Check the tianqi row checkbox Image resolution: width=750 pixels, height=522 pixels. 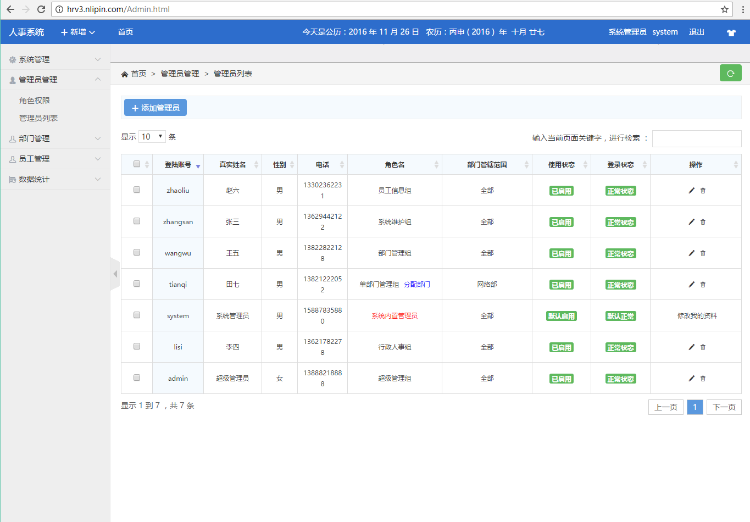tap(136, 284)
